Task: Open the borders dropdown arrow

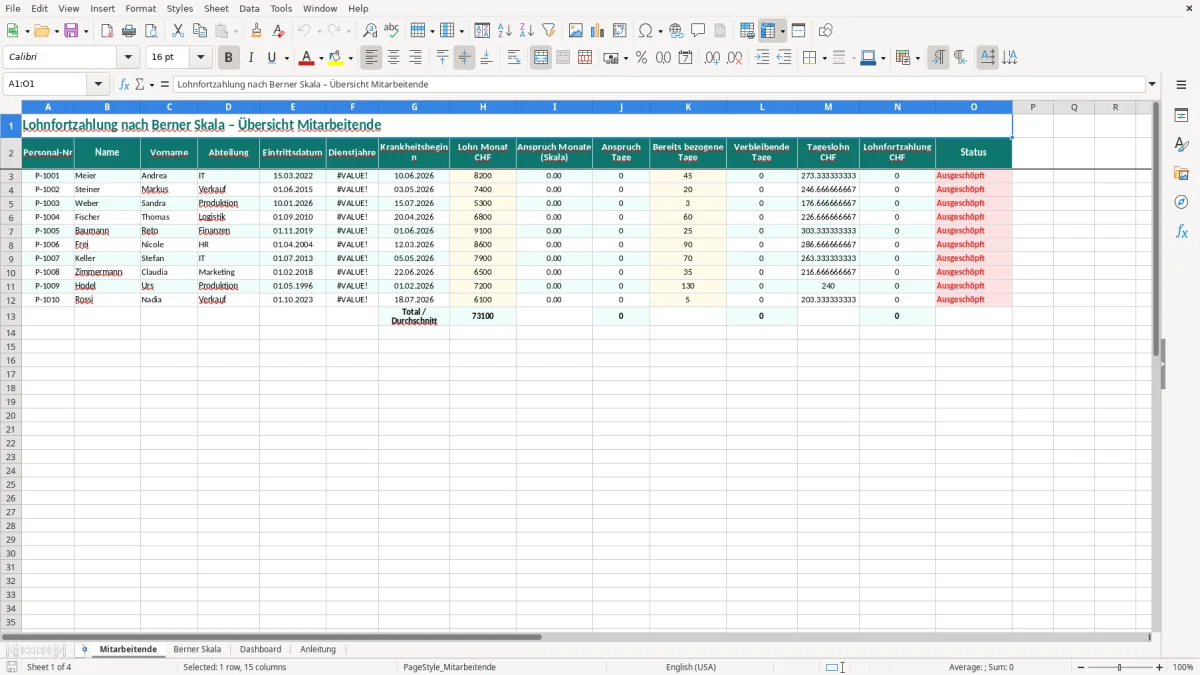Action: pos(824,59)
